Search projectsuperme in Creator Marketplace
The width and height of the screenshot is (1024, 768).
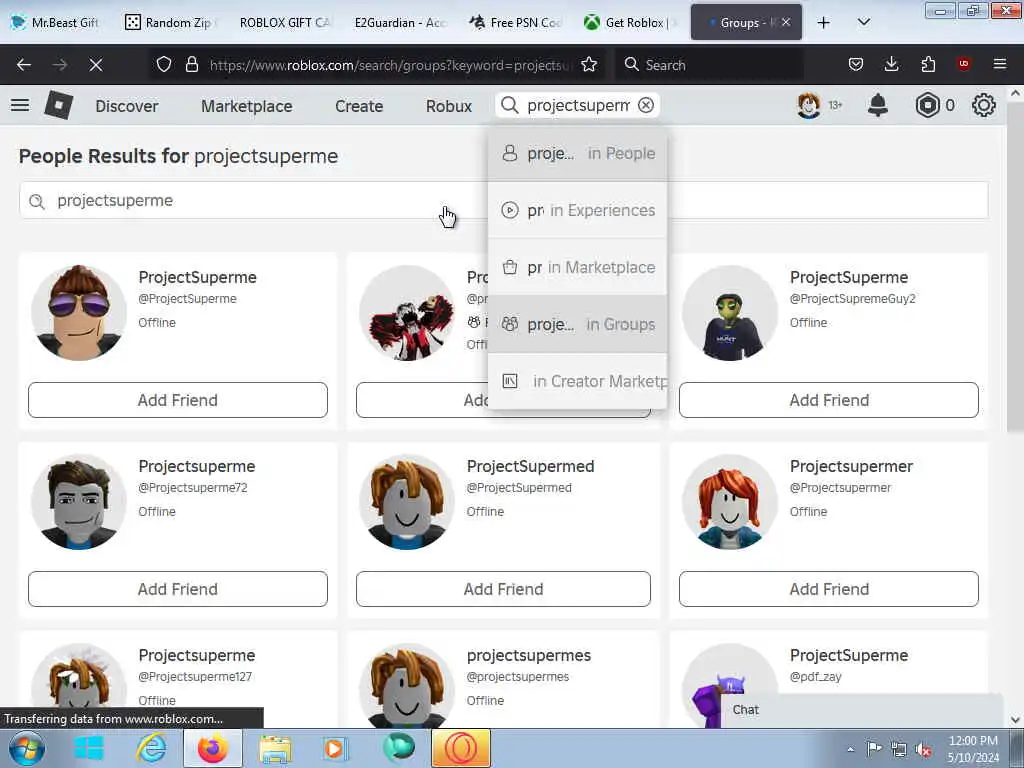577,381
